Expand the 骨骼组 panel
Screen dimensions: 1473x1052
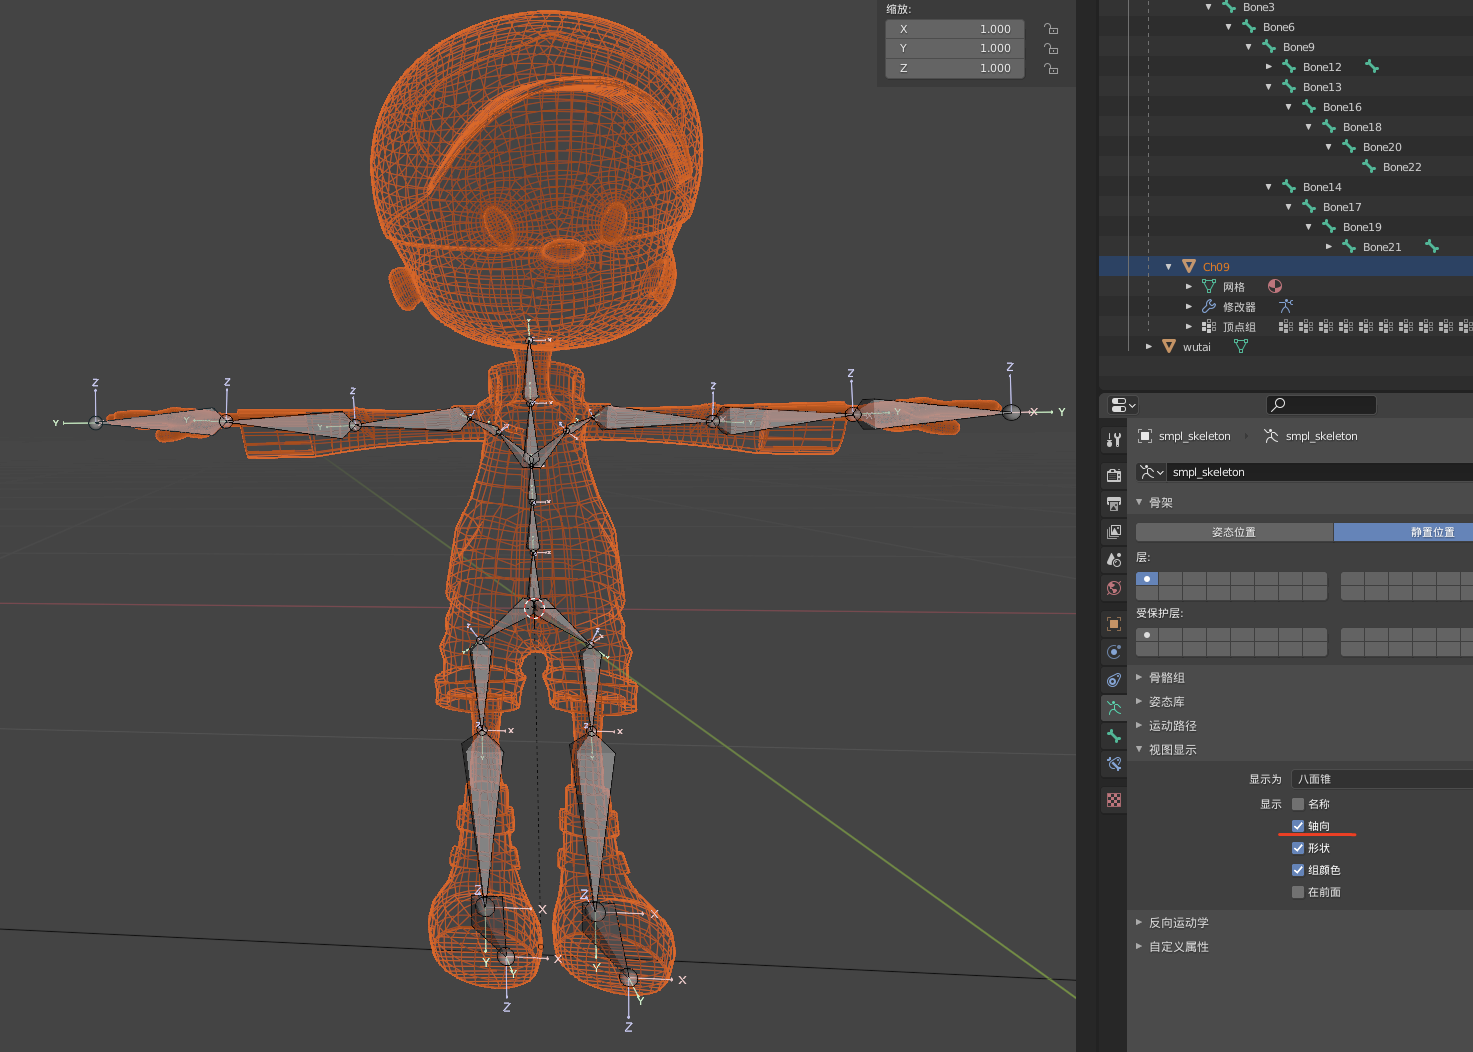point(1165,677)
